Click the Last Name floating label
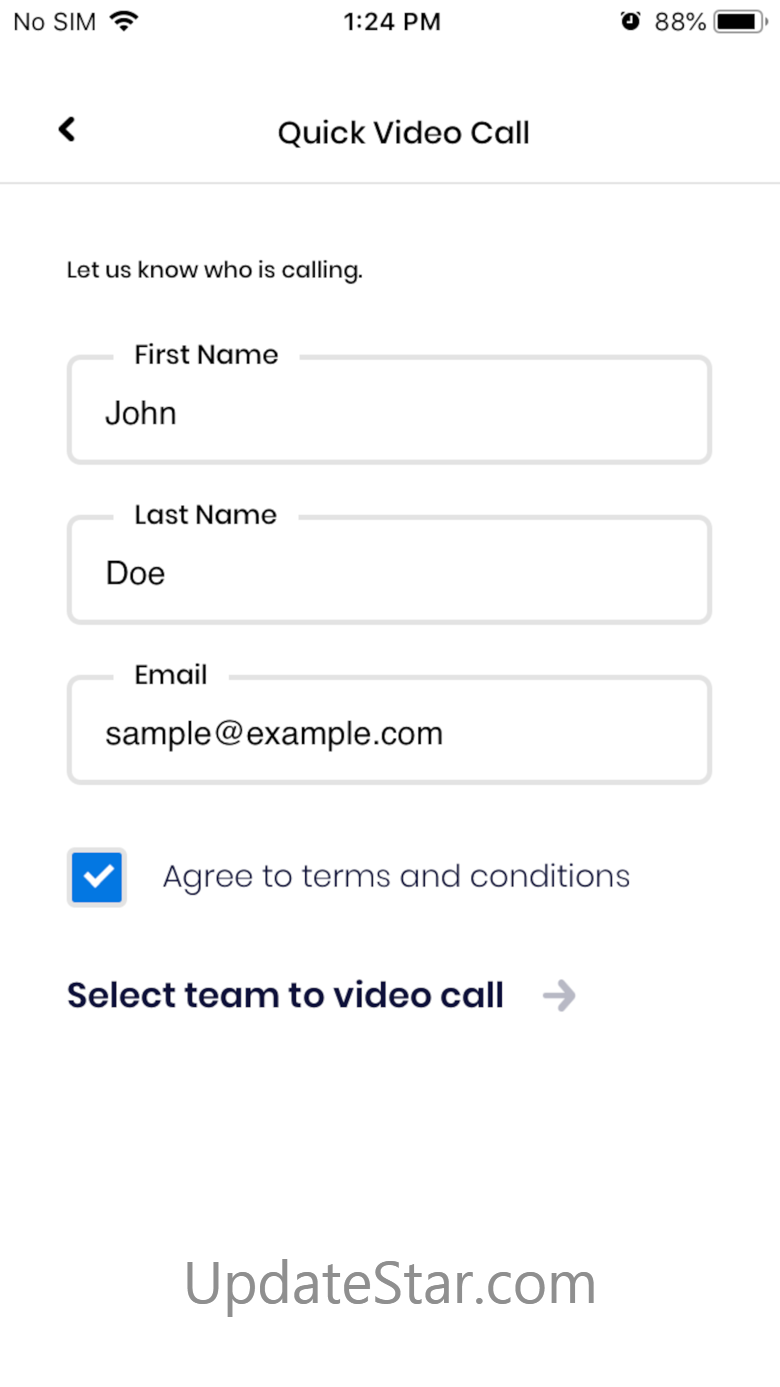Image resolution: width=780 pixels, height=1387 pixels. (x=205, y=515)
